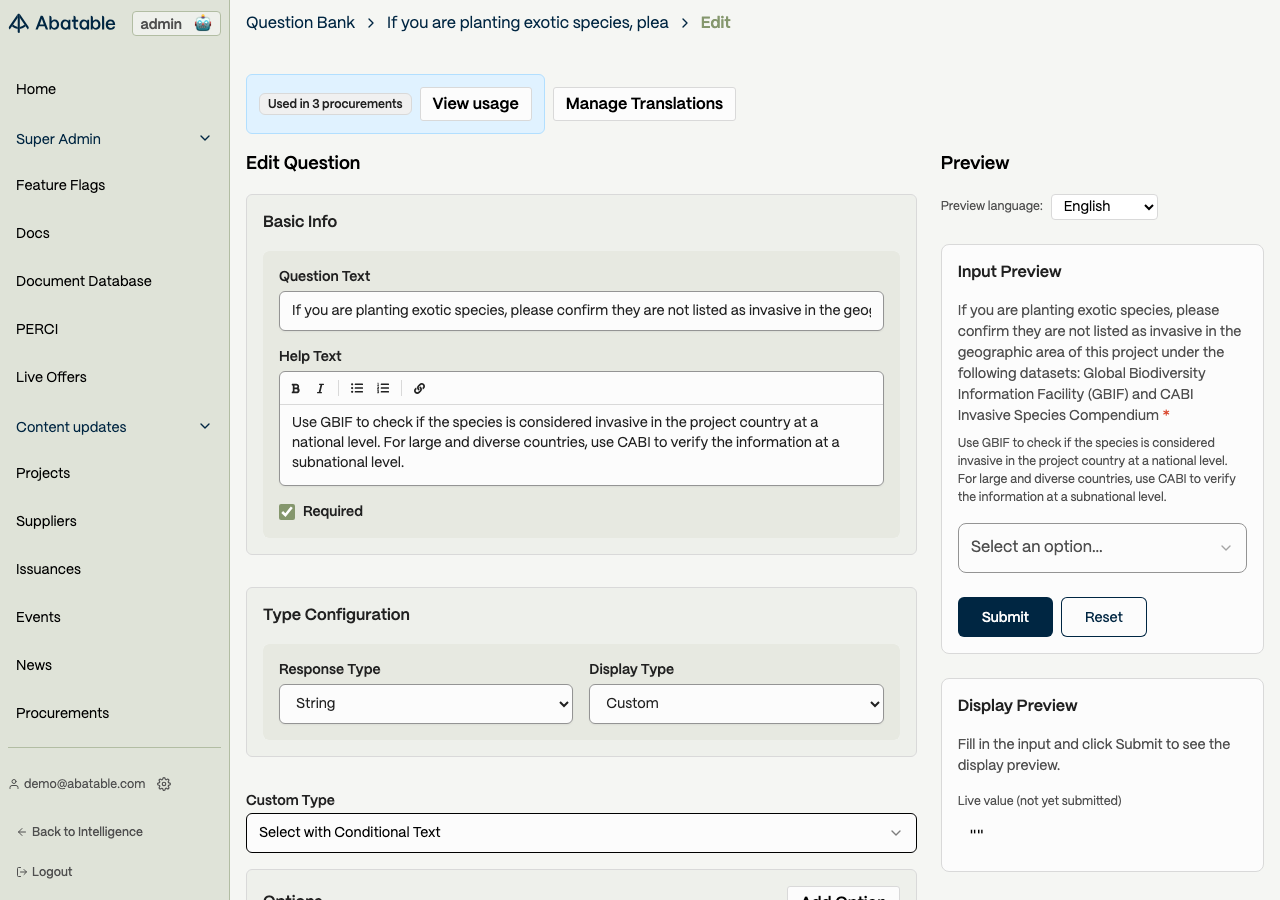This screenshot has height=900, width=1280.
Task: Click the Italic formatting icon
Action: (321, 389)
